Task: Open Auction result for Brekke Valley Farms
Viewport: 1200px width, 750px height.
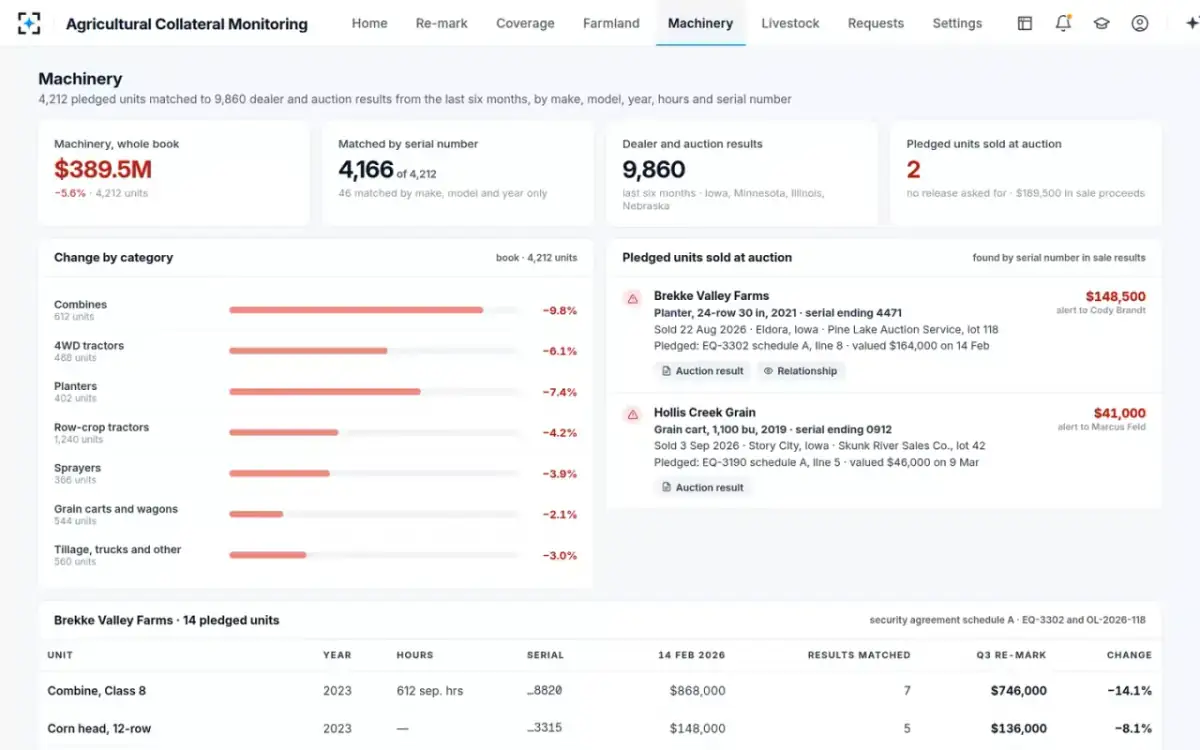Action: [702, 371]
